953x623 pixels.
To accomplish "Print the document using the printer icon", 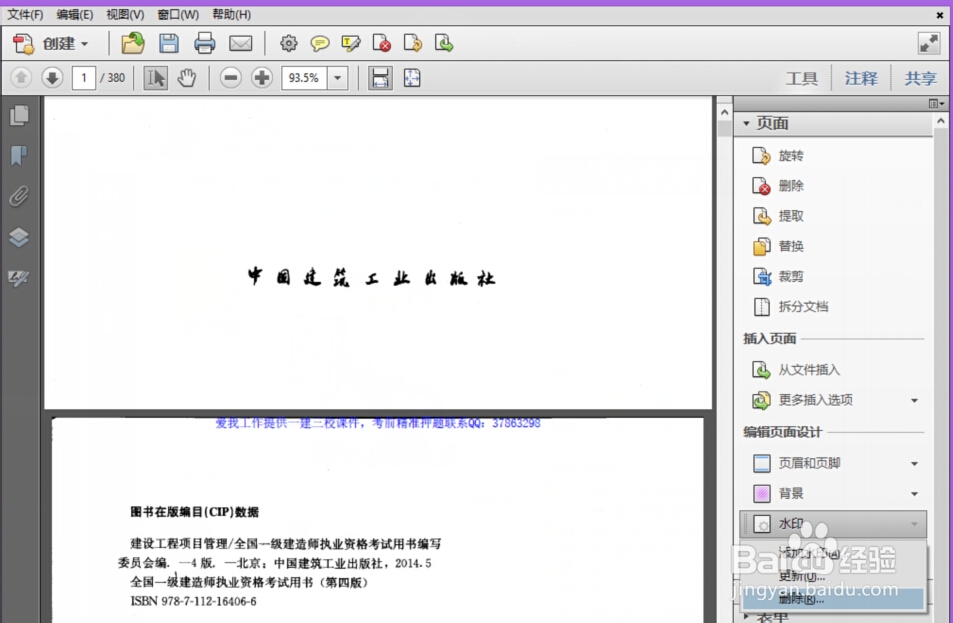I will tap(204, 43).
